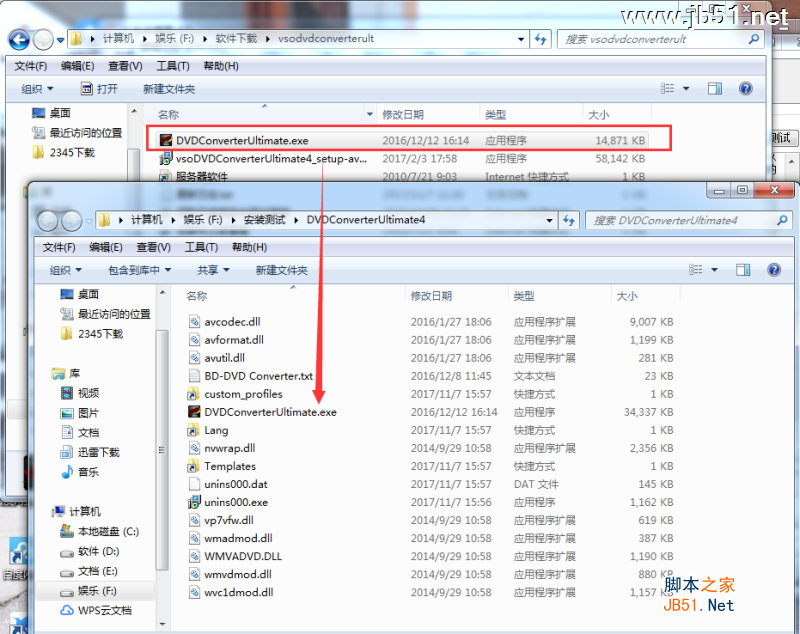Click 新建文件夹 in front window

pyautogui.click(x=282, y=270)
